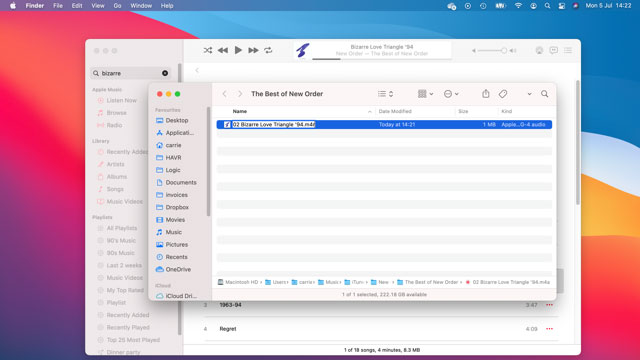Open the Finder menu
This screenshot has height=360, width=640.
coord(35,6)
